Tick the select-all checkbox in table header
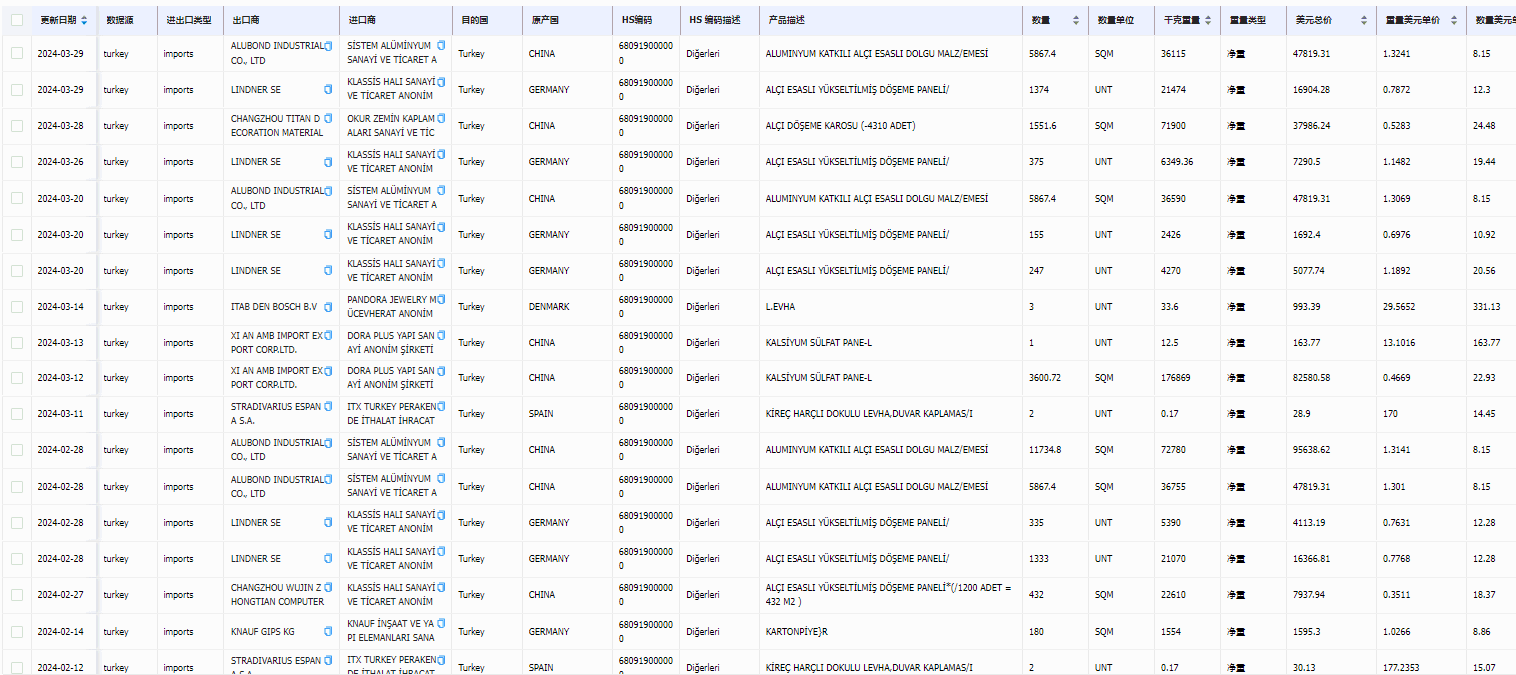Screen dimensions: 1516x675 point(16,20)
